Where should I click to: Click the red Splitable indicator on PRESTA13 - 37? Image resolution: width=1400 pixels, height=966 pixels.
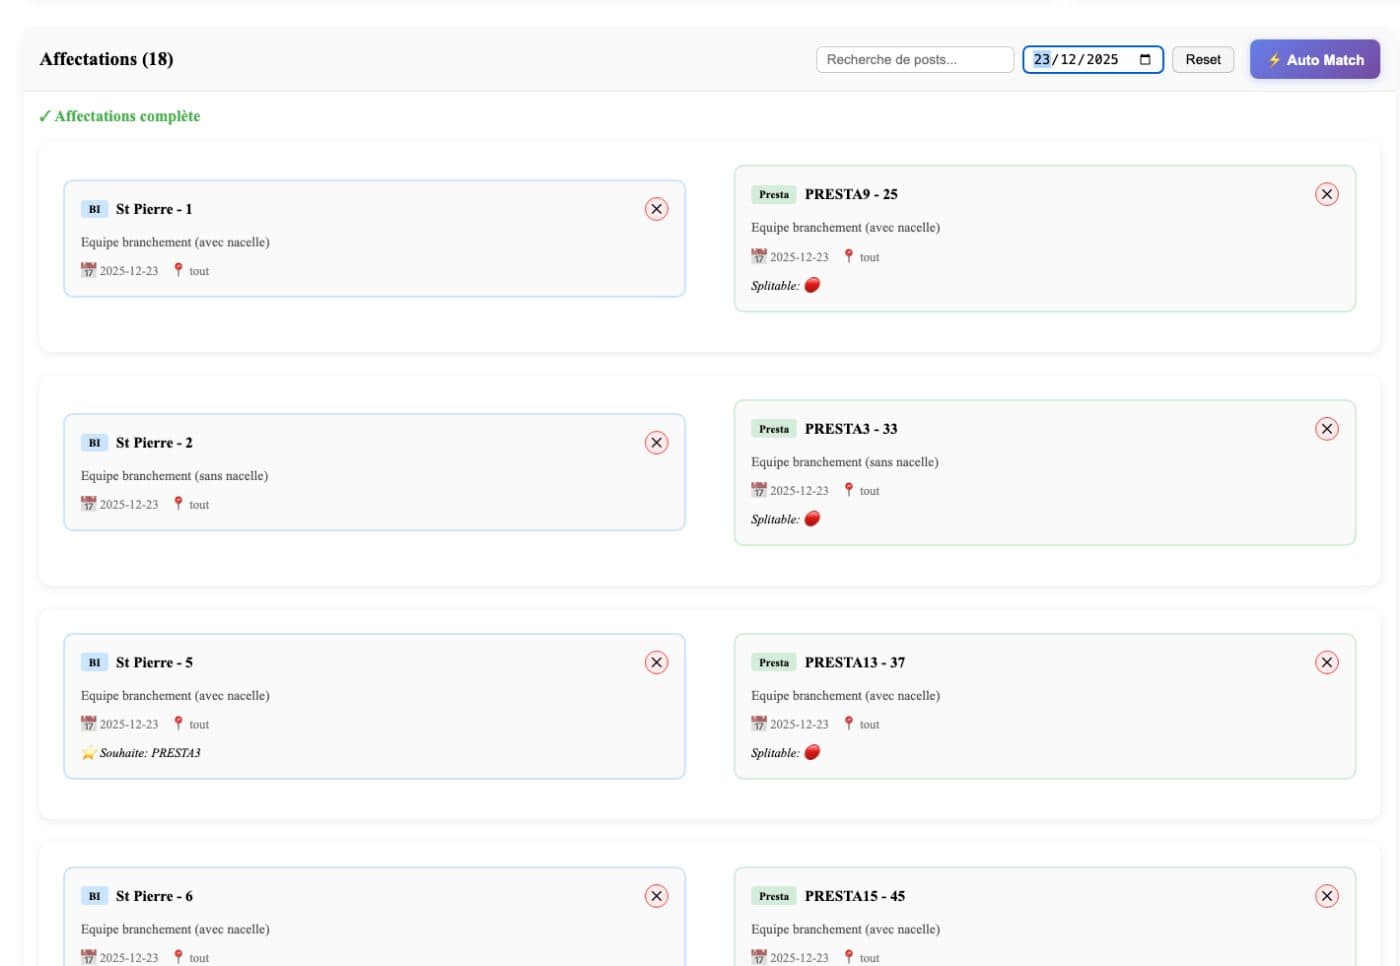pos(812,753)
